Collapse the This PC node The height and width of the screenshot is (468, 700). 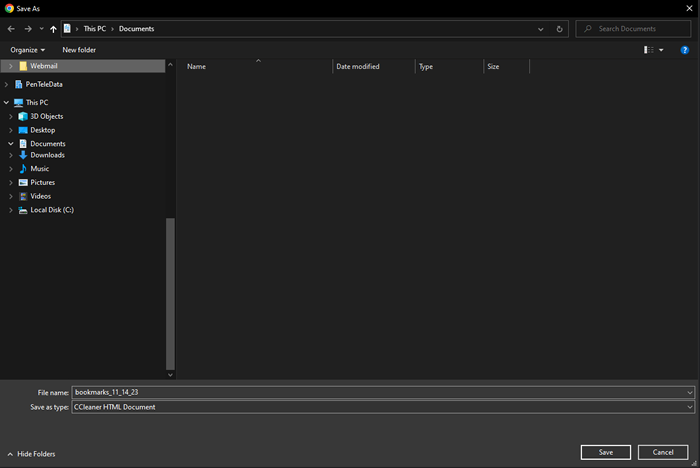(x=6, y=102)
